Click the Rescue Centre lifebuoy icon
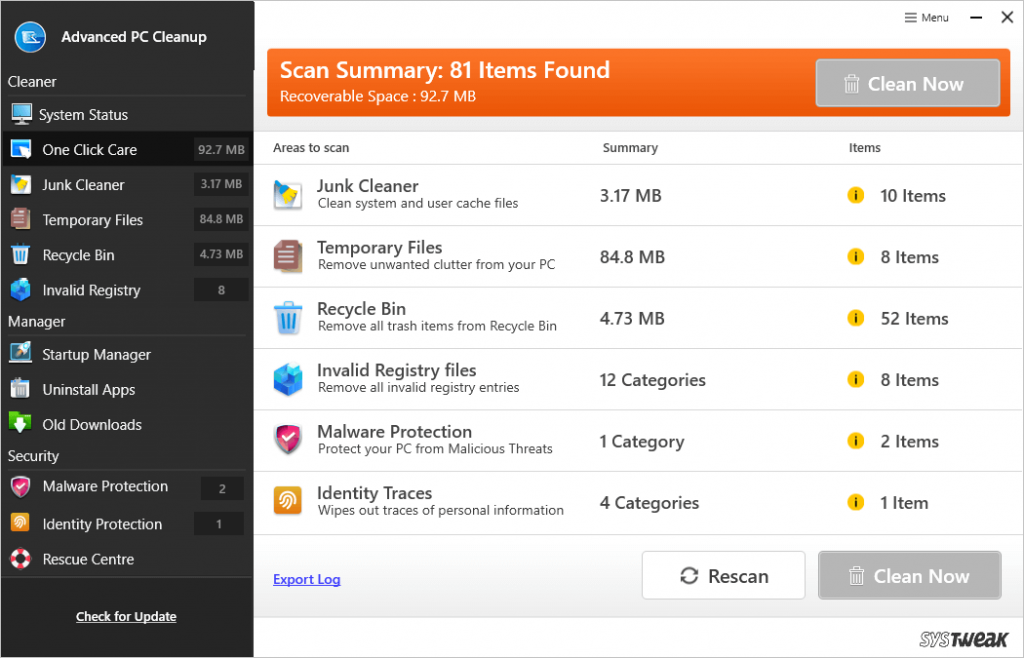The height and width of the screenshot is (658, 1024). [21, 559]
